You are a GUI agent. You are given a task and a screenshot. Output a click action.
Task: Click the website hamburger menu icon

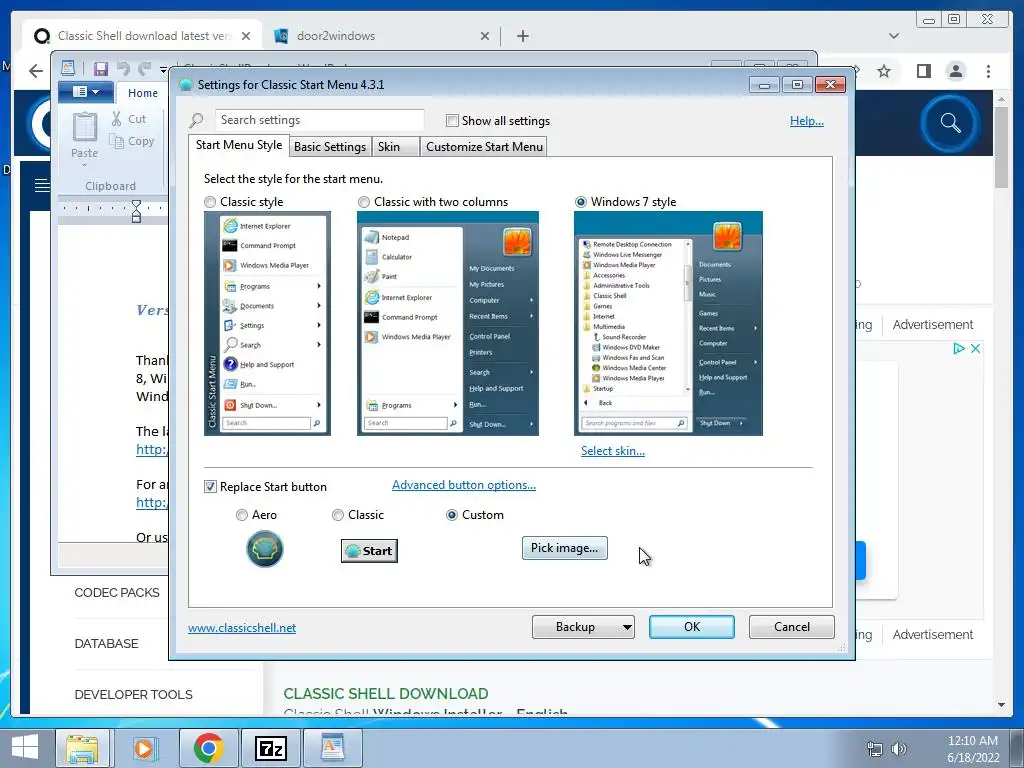pos(42,185)
